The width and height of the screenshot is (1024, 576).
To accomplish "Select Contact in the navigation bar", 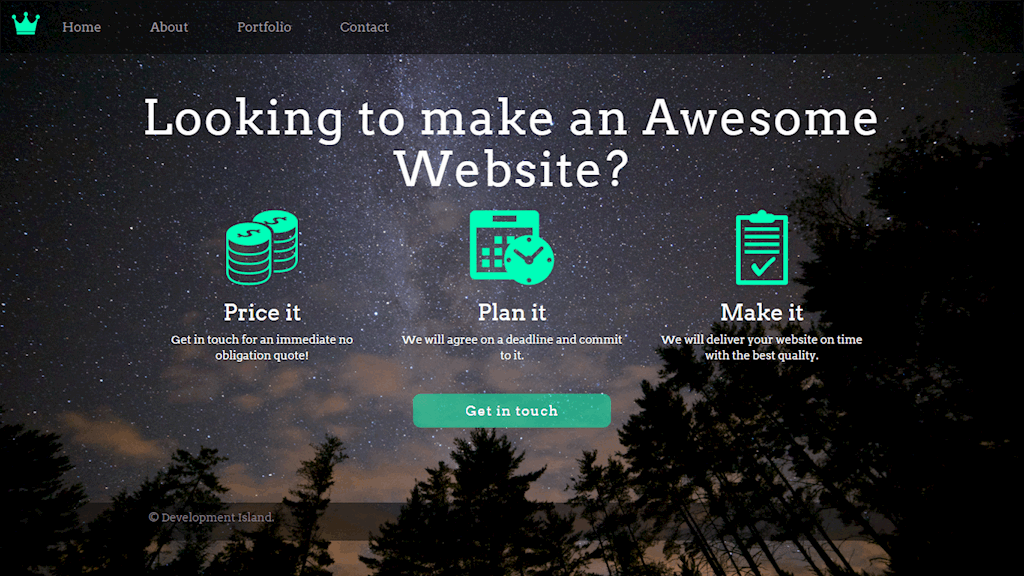I will (364, 27).
